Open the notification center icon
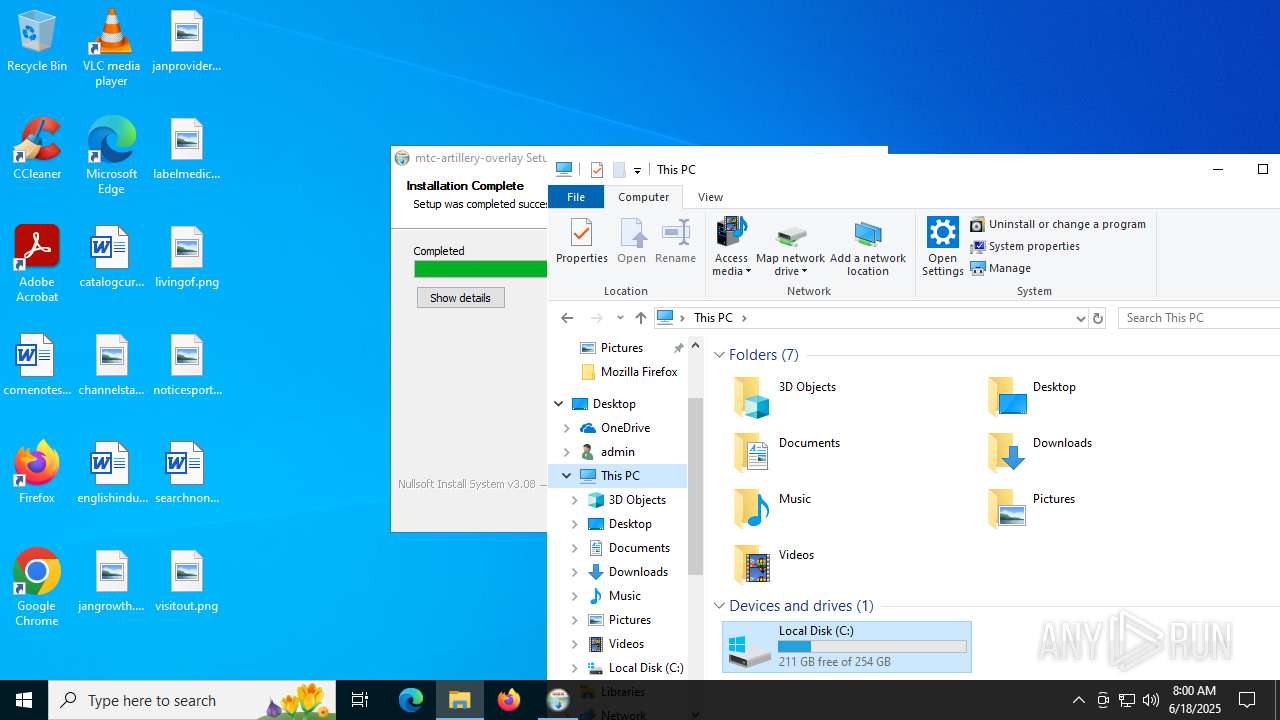Viewport: 1280px width, 720px height. (1247, 700)
